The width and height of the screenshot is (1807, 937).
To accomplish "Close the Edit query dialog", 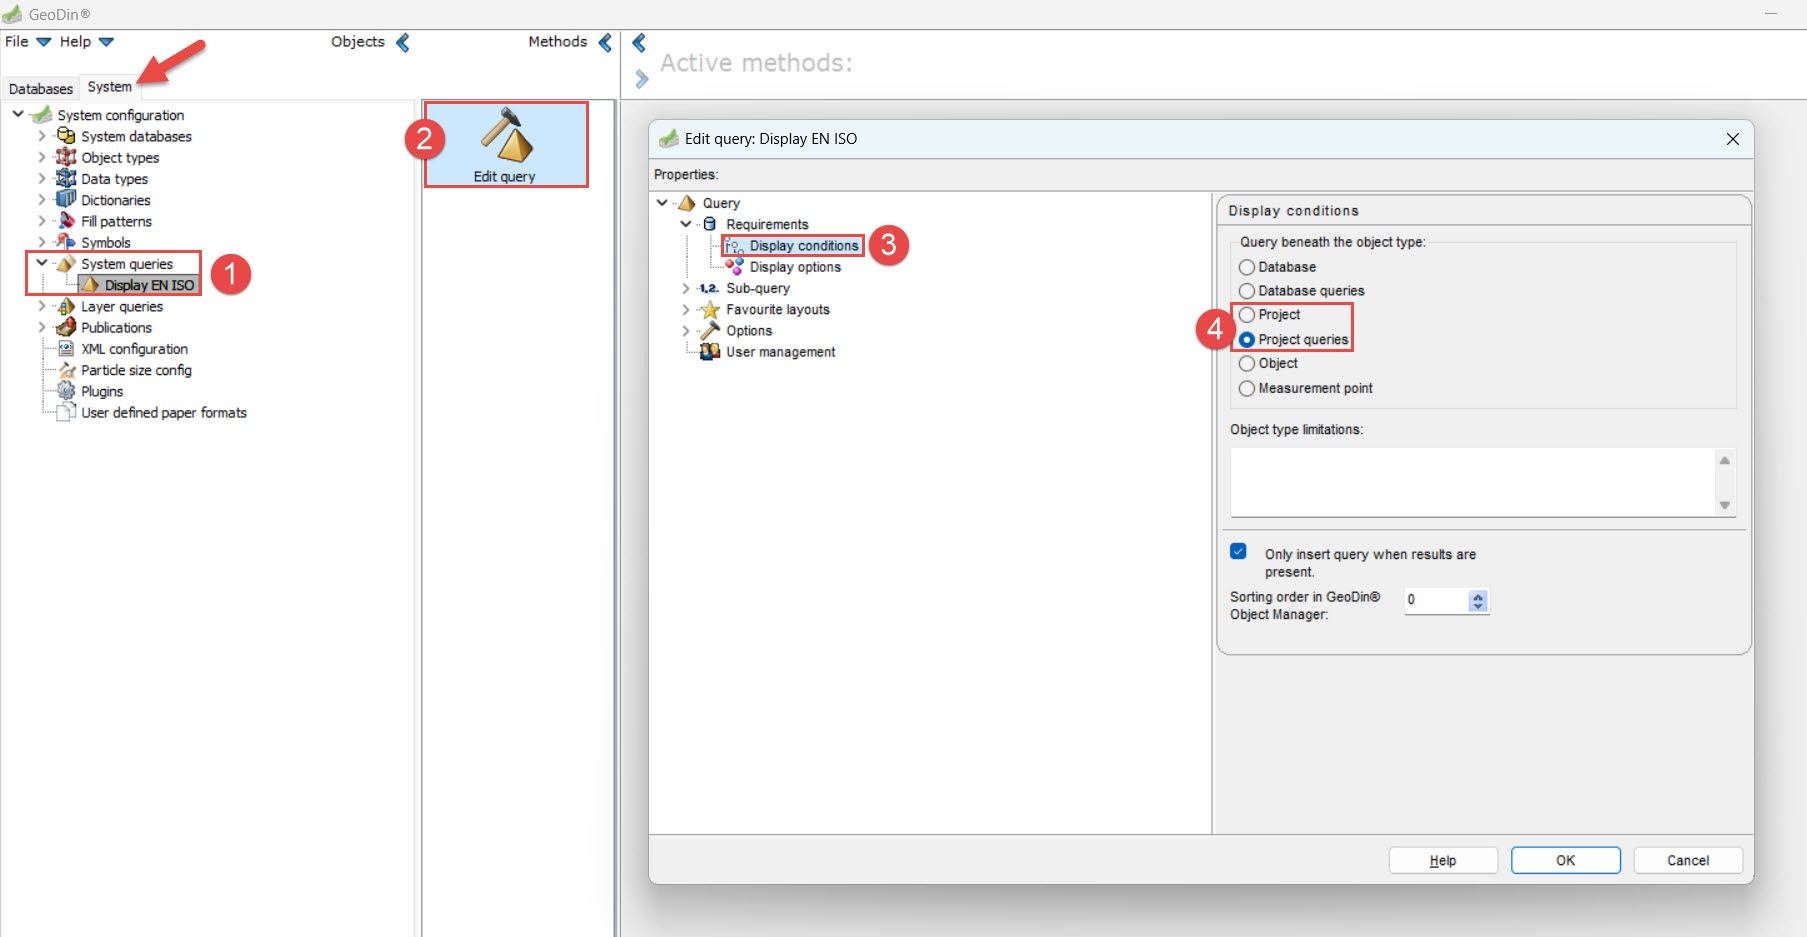I will click(x=1733, y=139).
